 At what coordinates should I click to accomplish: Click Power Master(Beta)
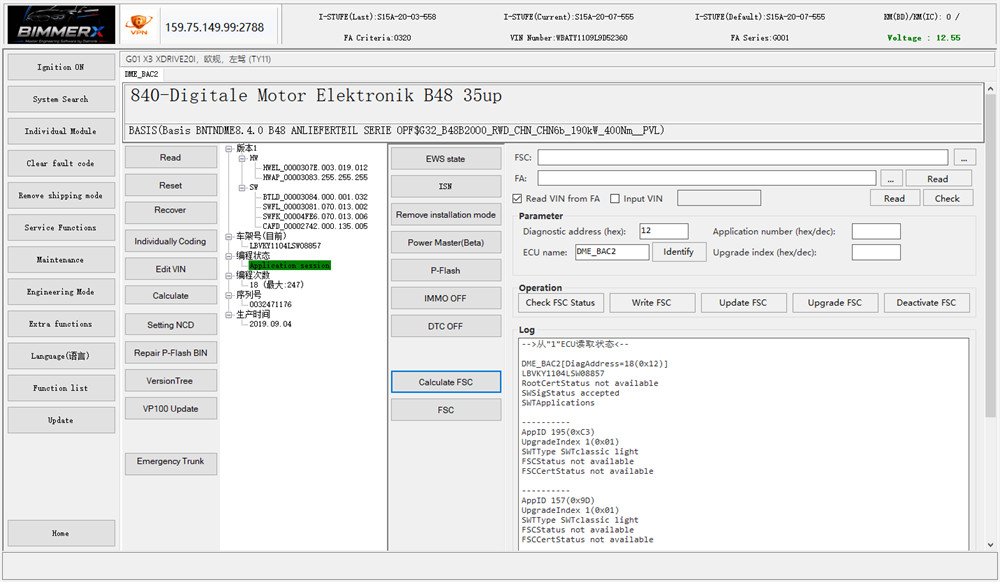446,242
